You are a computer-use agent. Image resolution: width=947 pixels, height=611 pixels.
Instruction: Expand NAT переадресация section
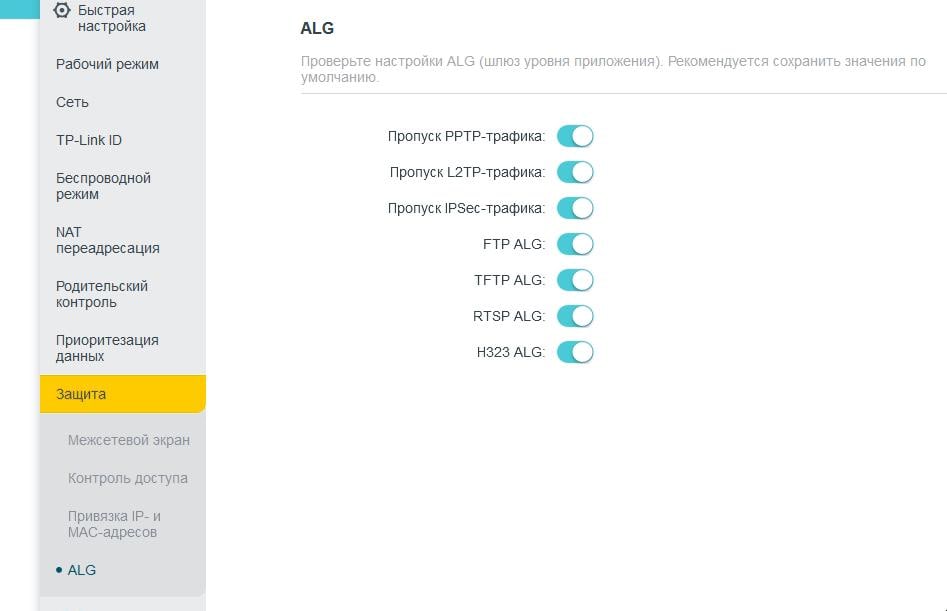pos(107,240)
